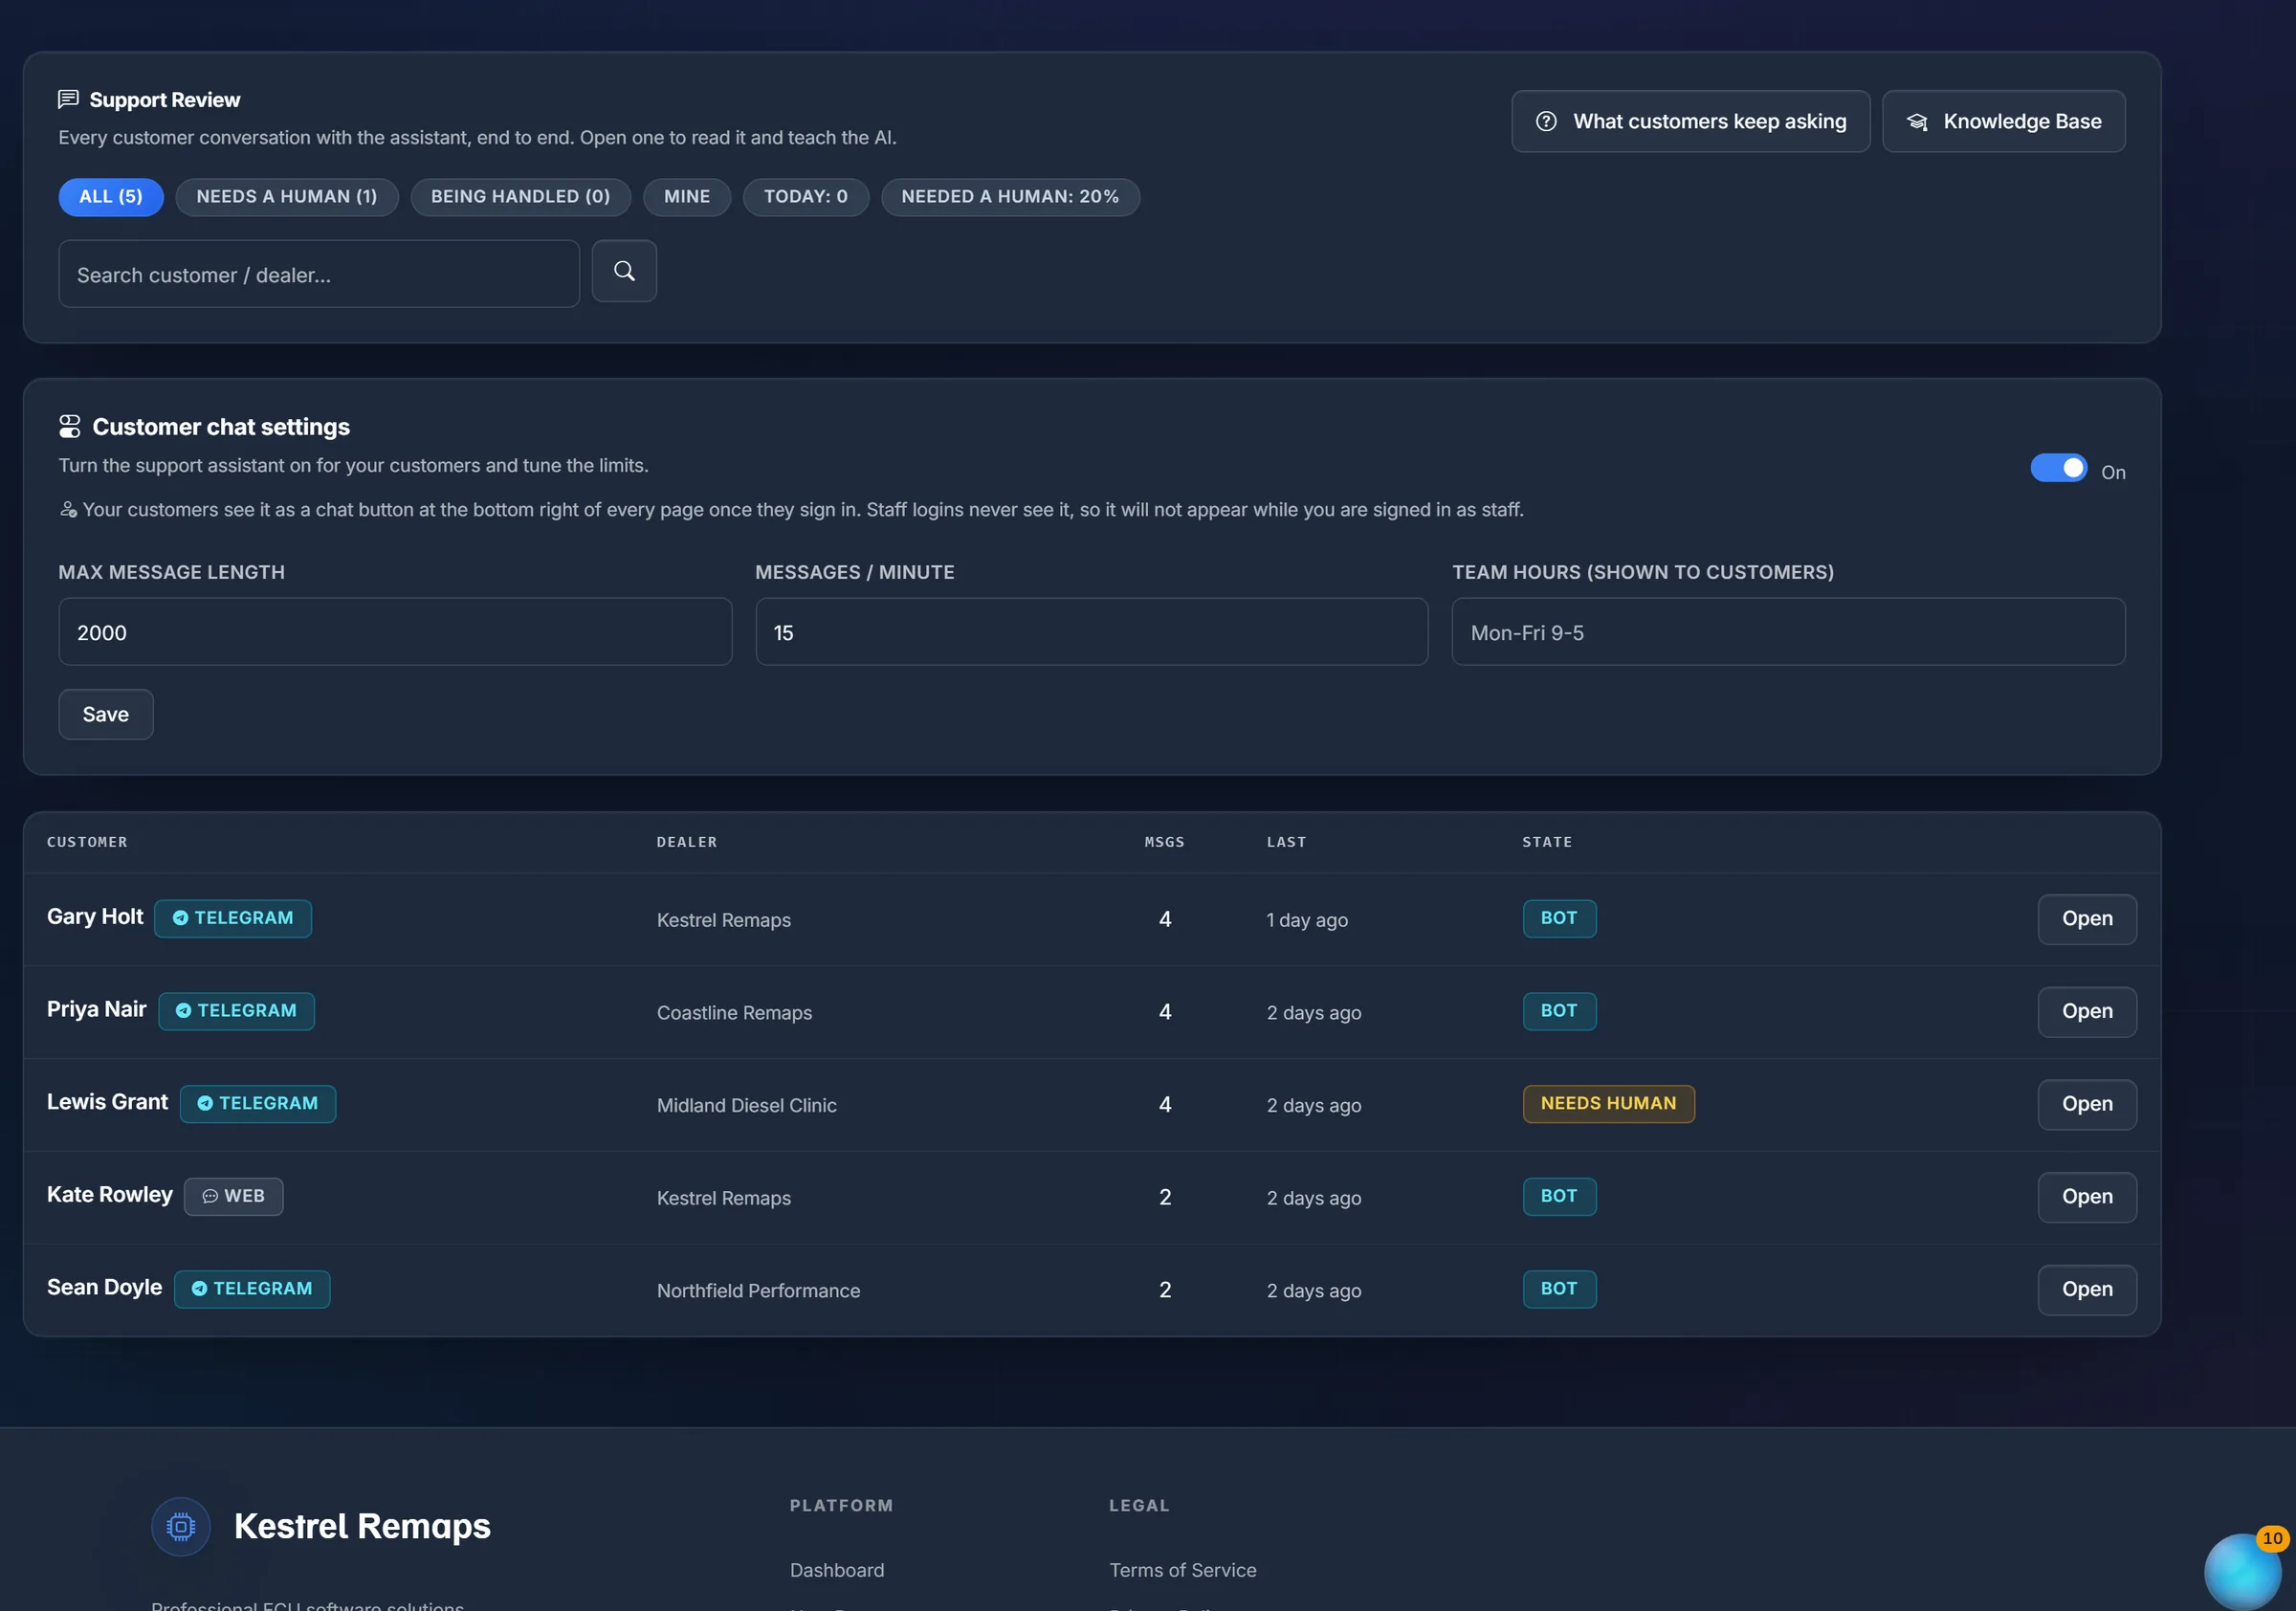Open the Dashboard footer link

click(837, 1570)
